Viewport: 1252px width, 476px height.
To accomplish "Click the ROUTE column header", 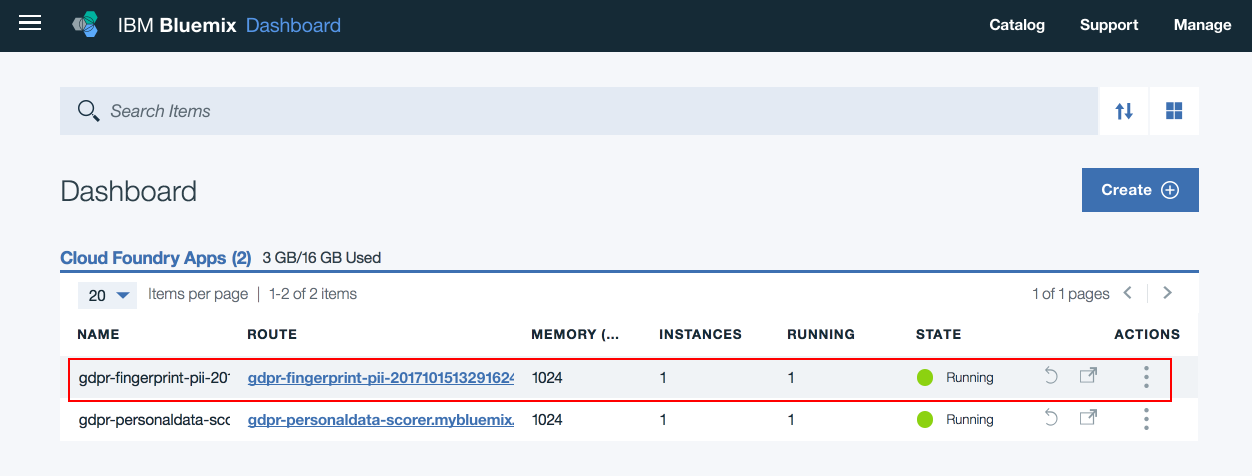I will (272, 334).
